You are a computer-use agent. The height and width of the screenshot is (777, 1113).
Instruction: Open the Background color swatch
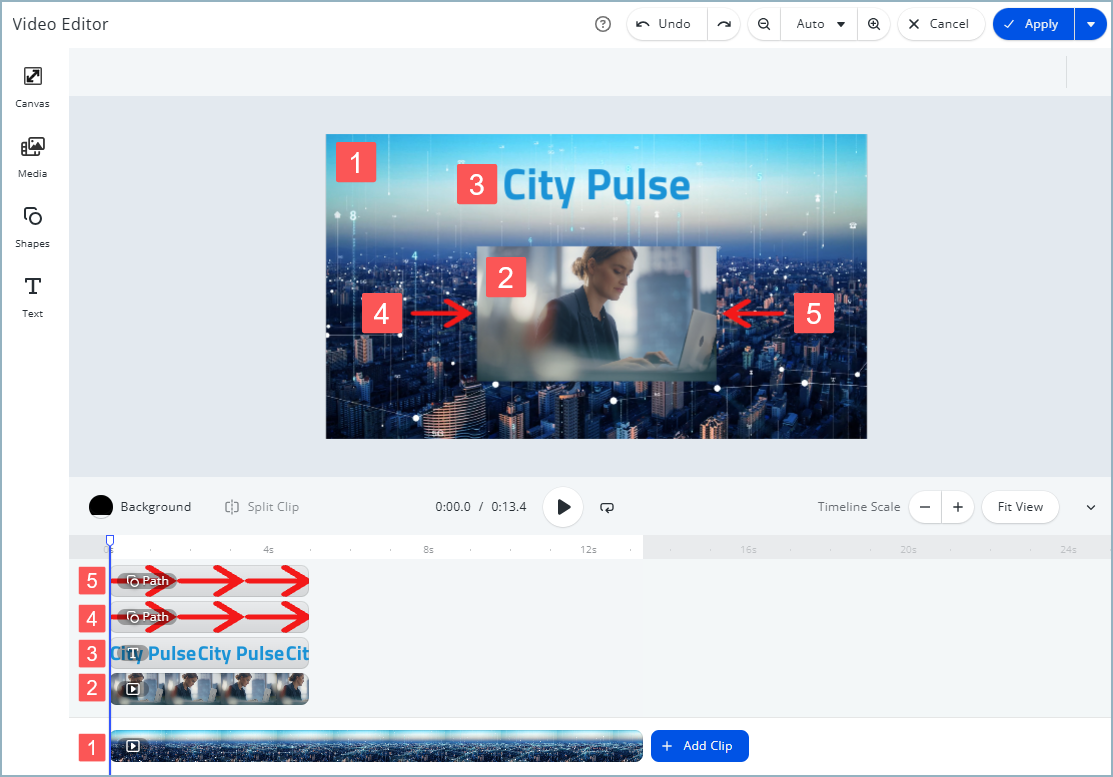pyautogui.click(x=101, y=507)
